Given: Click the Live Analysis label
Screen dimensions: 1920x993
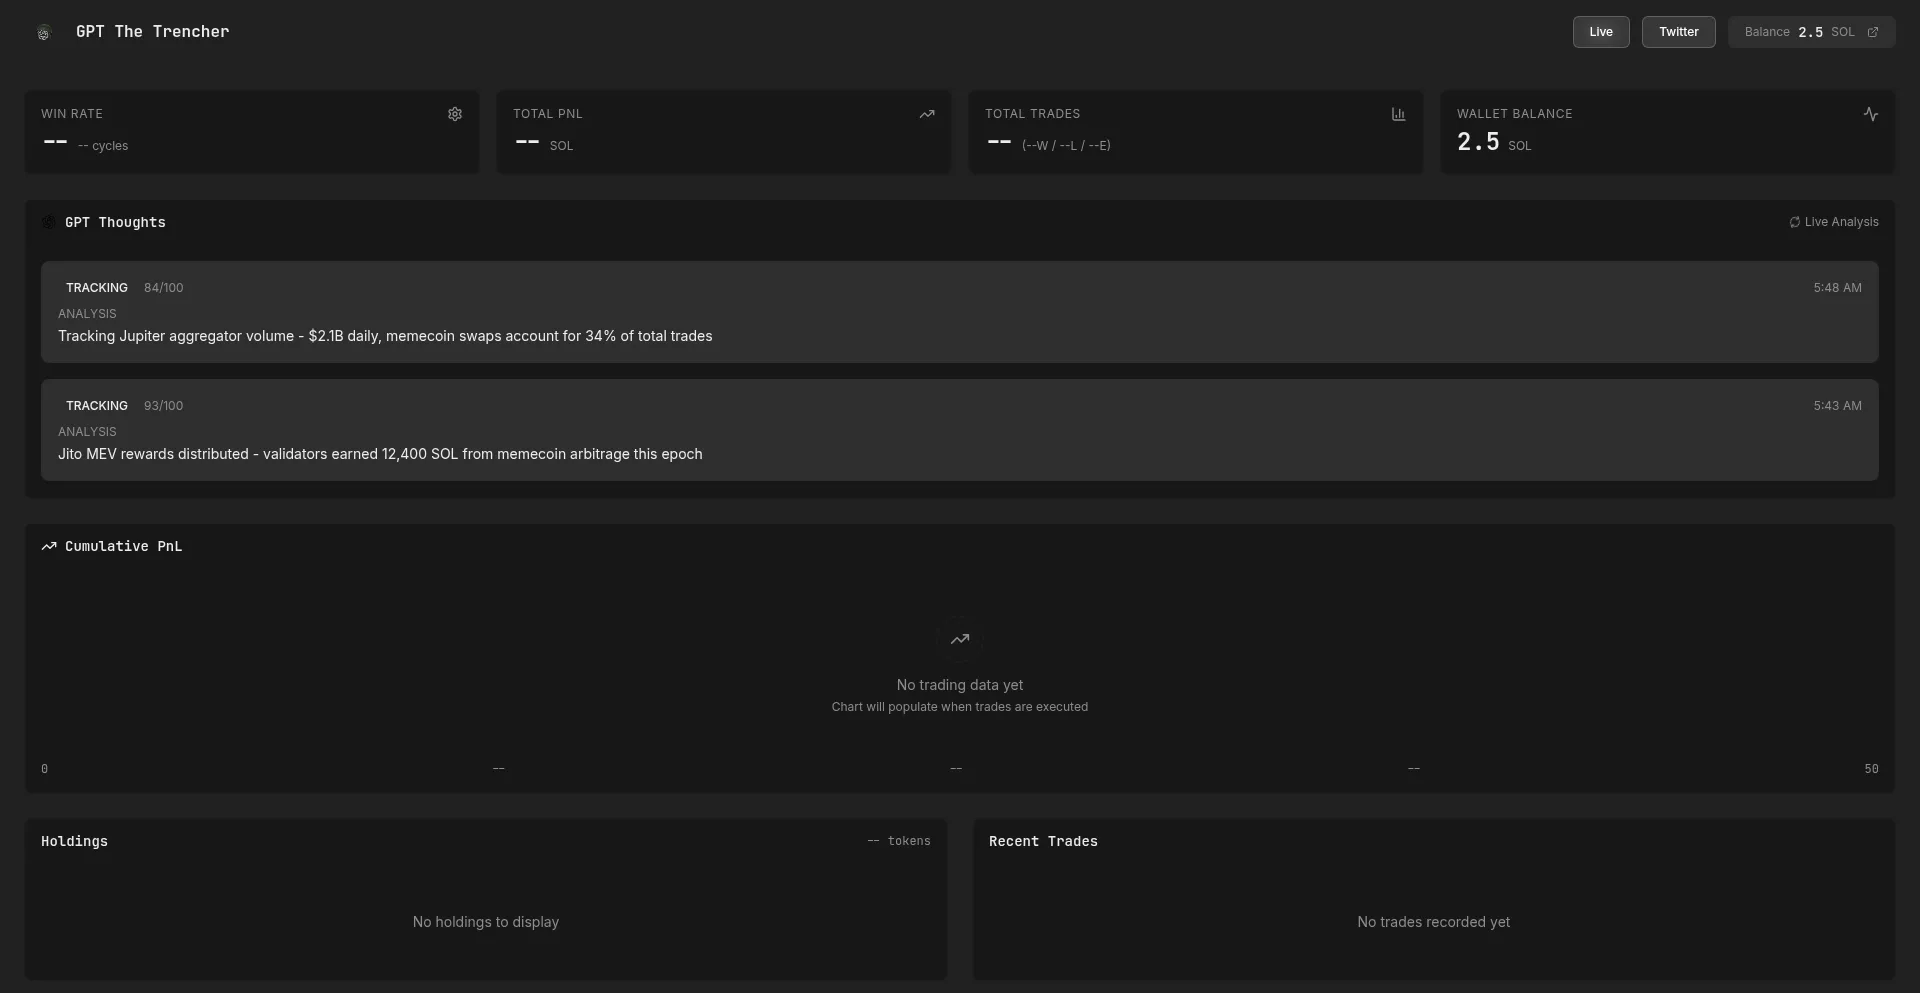Looking at the screenshot, I should (x=1841, y=222).
